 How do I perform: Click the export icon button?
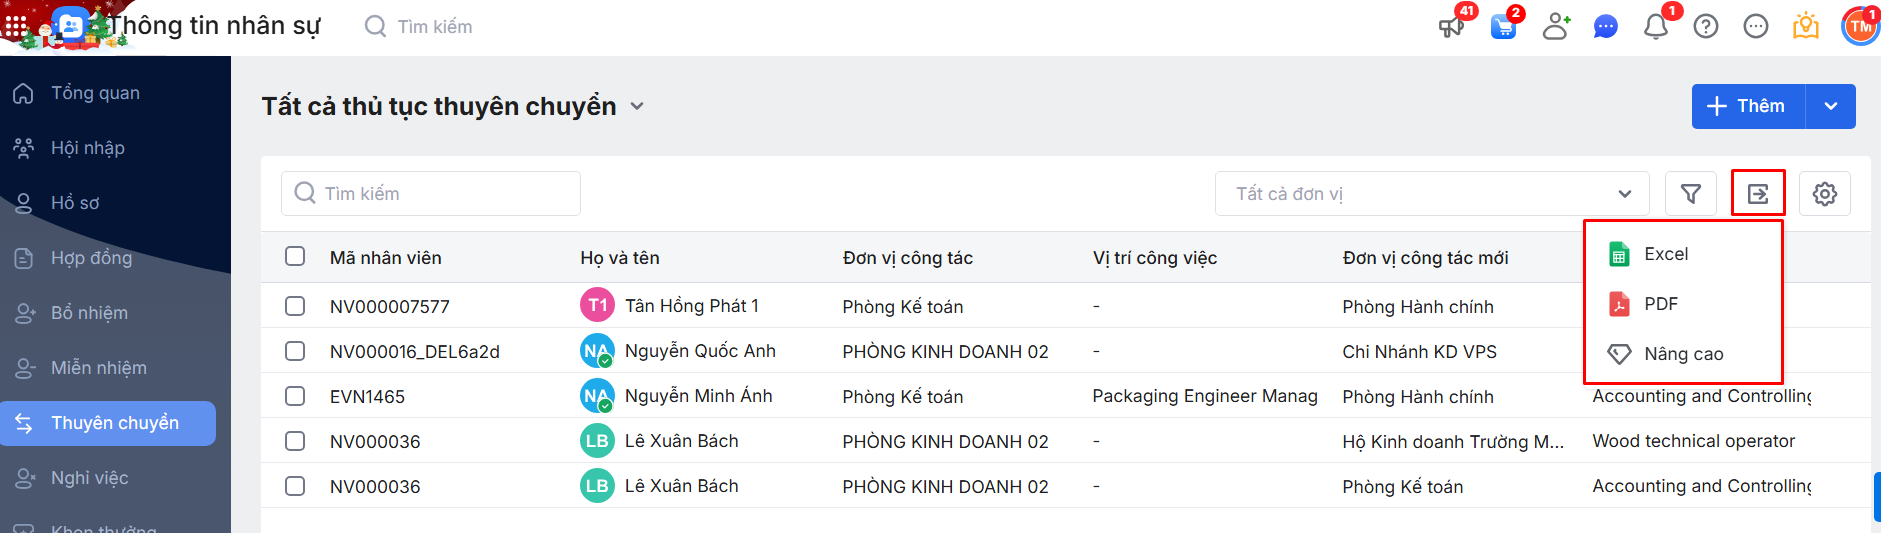pyautogui.click(x=1758, y=194)
